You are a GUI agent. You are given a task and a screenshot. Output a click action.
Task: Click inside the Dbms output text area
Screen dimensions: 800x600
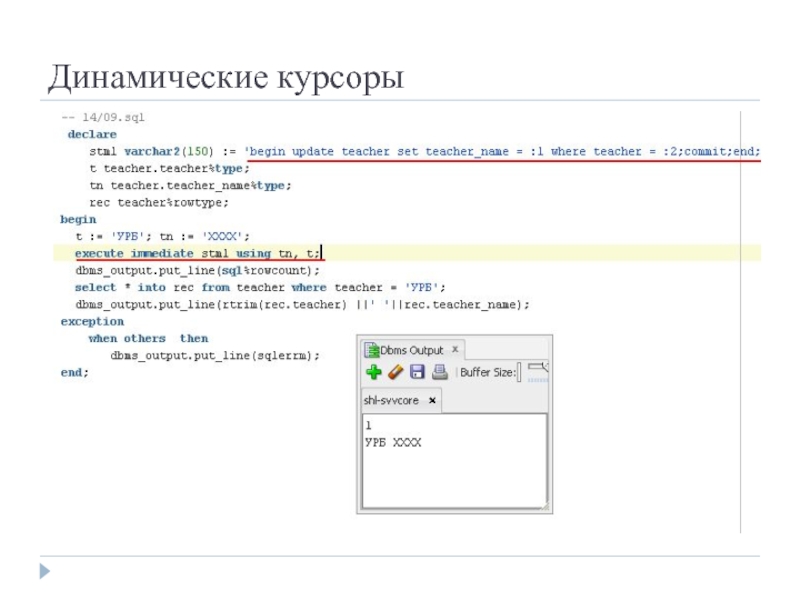click(x=454, y=480)
